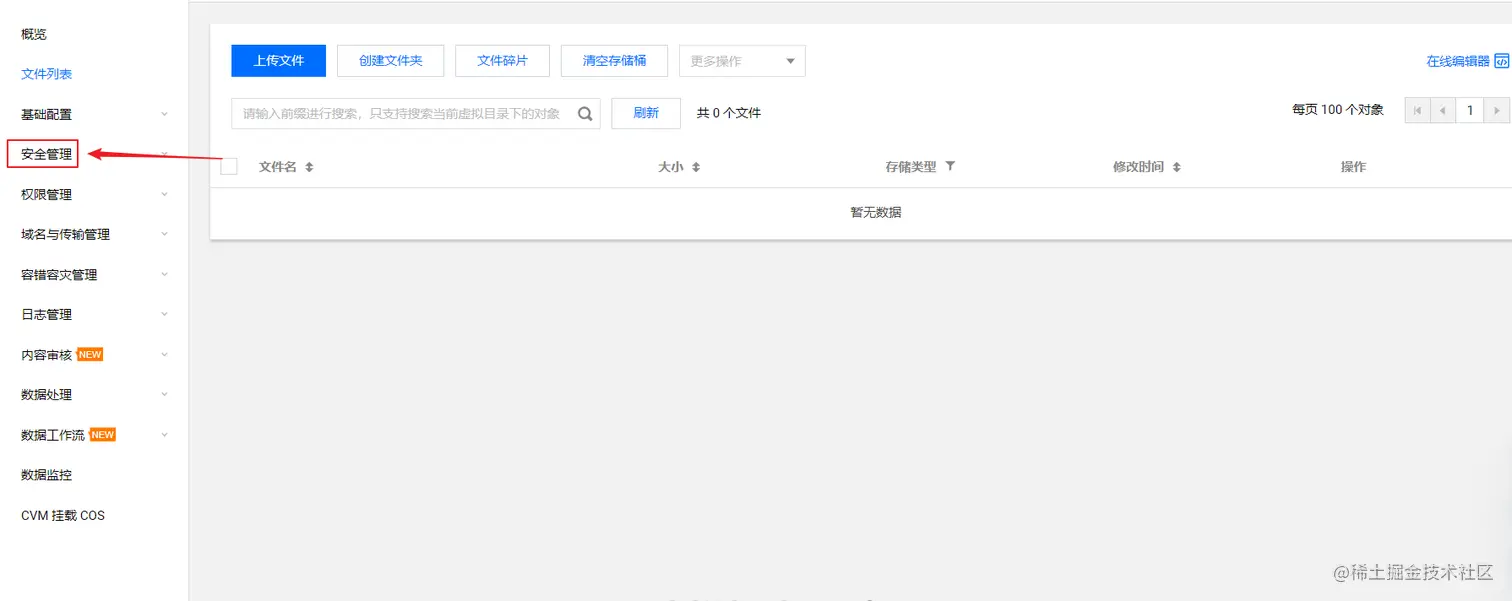Click the 上传文件 button
The width and height of the screenshot is (1512, 601).
(x=279, y=61)
